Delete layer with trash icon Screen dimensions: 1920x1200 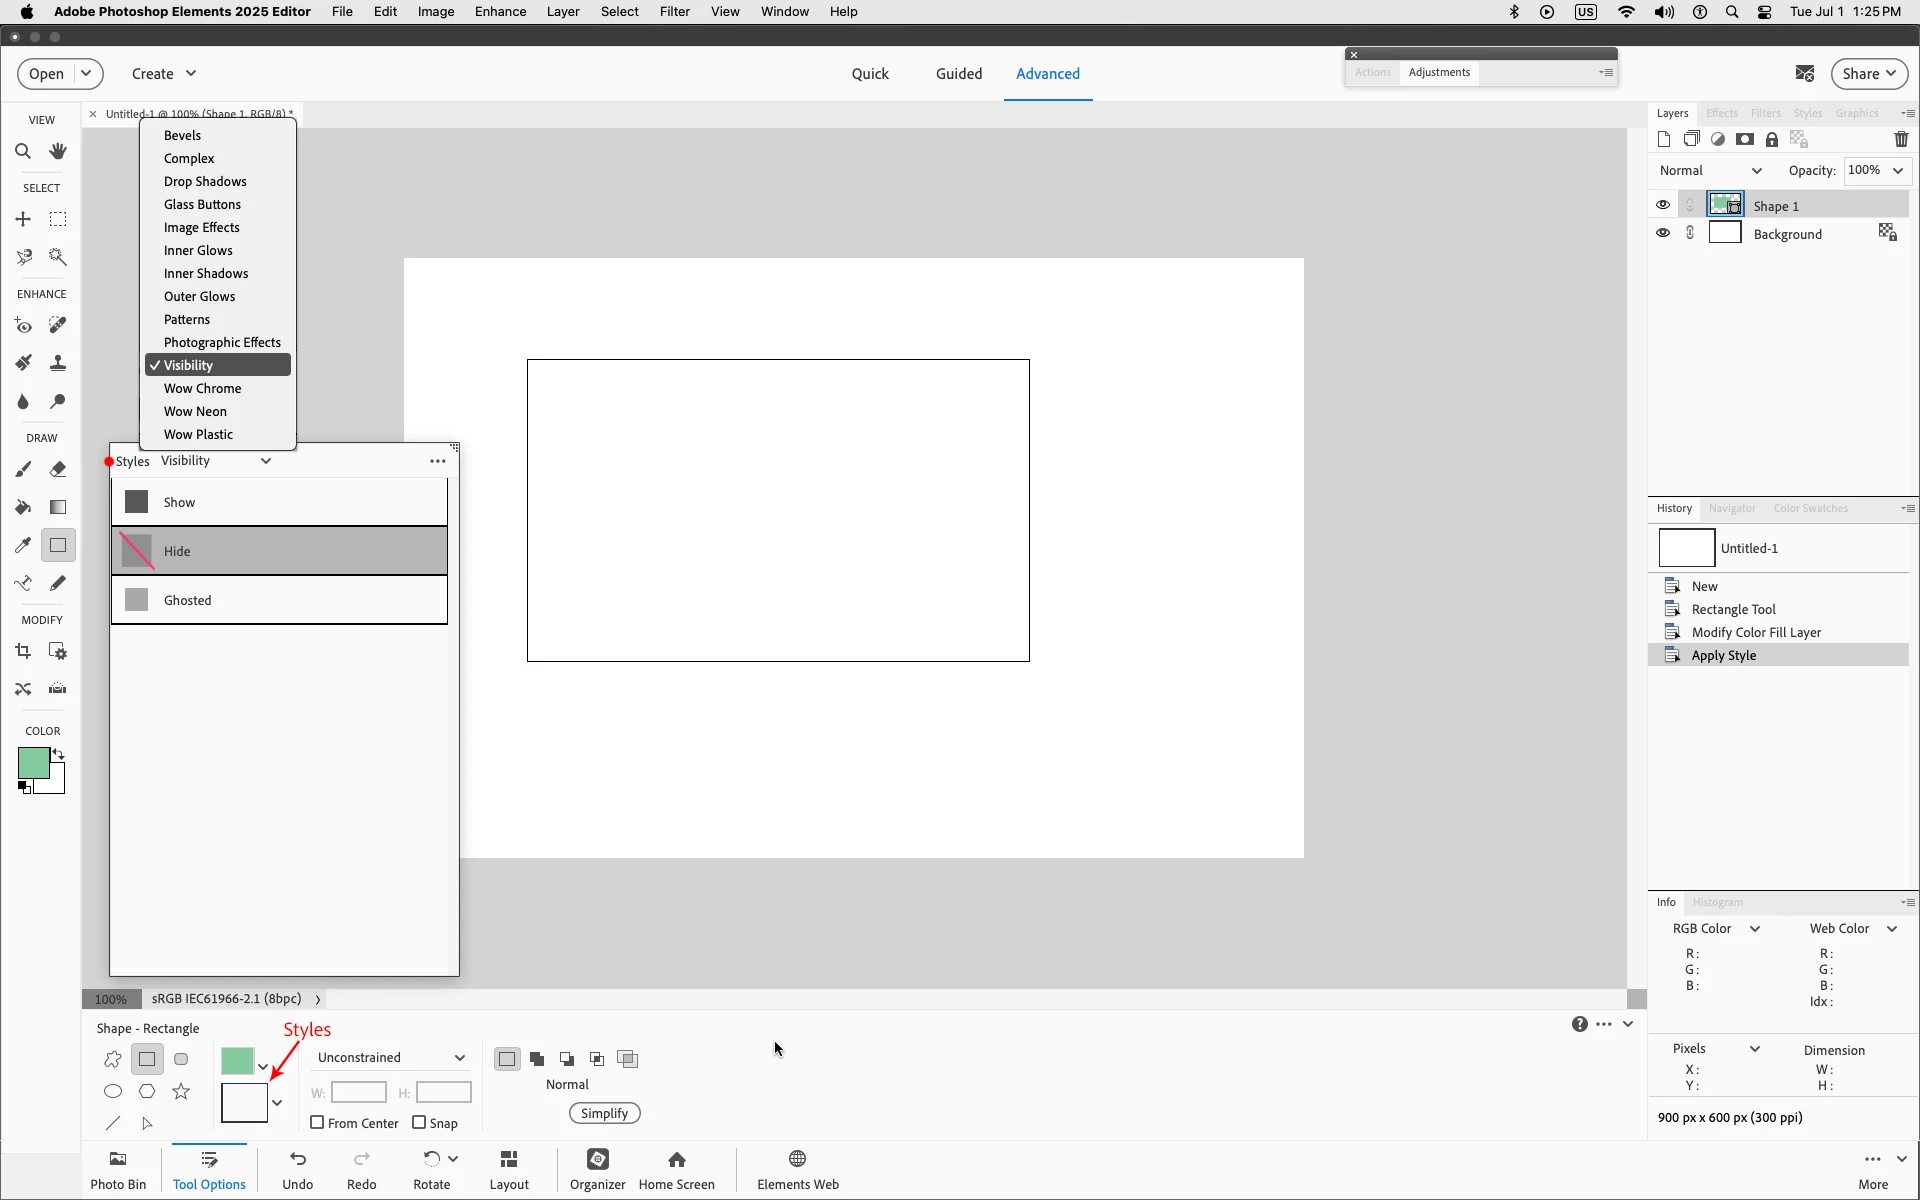point(1901,140)
